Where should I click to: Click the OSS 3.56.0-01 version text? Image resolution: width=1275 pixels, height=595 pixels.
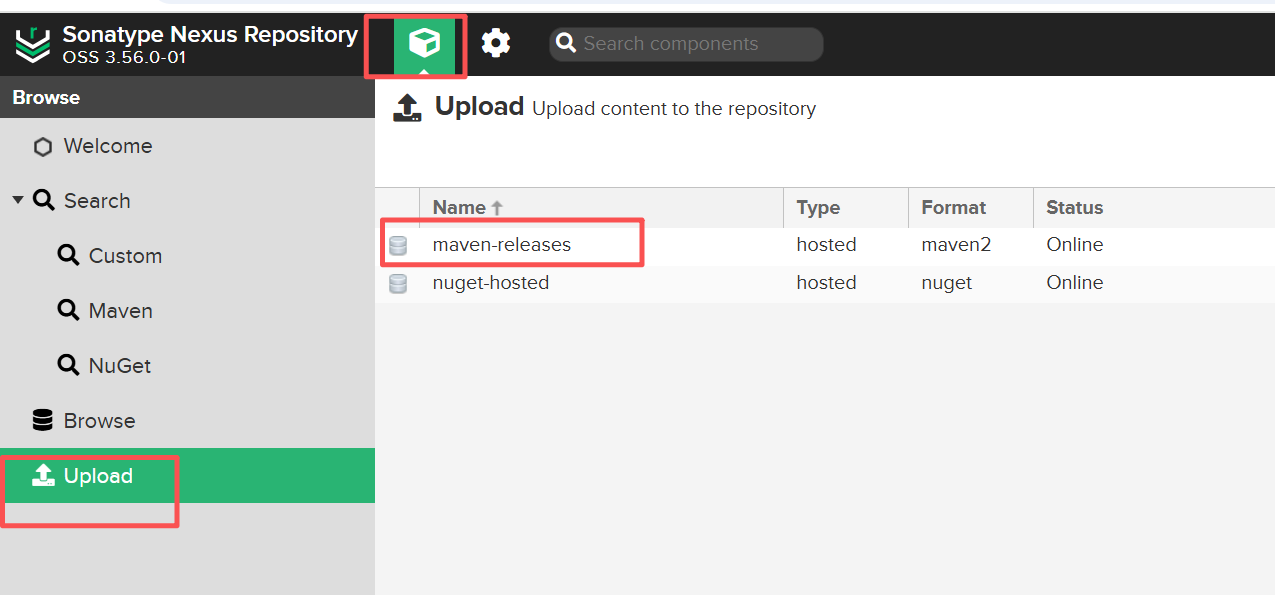click(124, 58)
